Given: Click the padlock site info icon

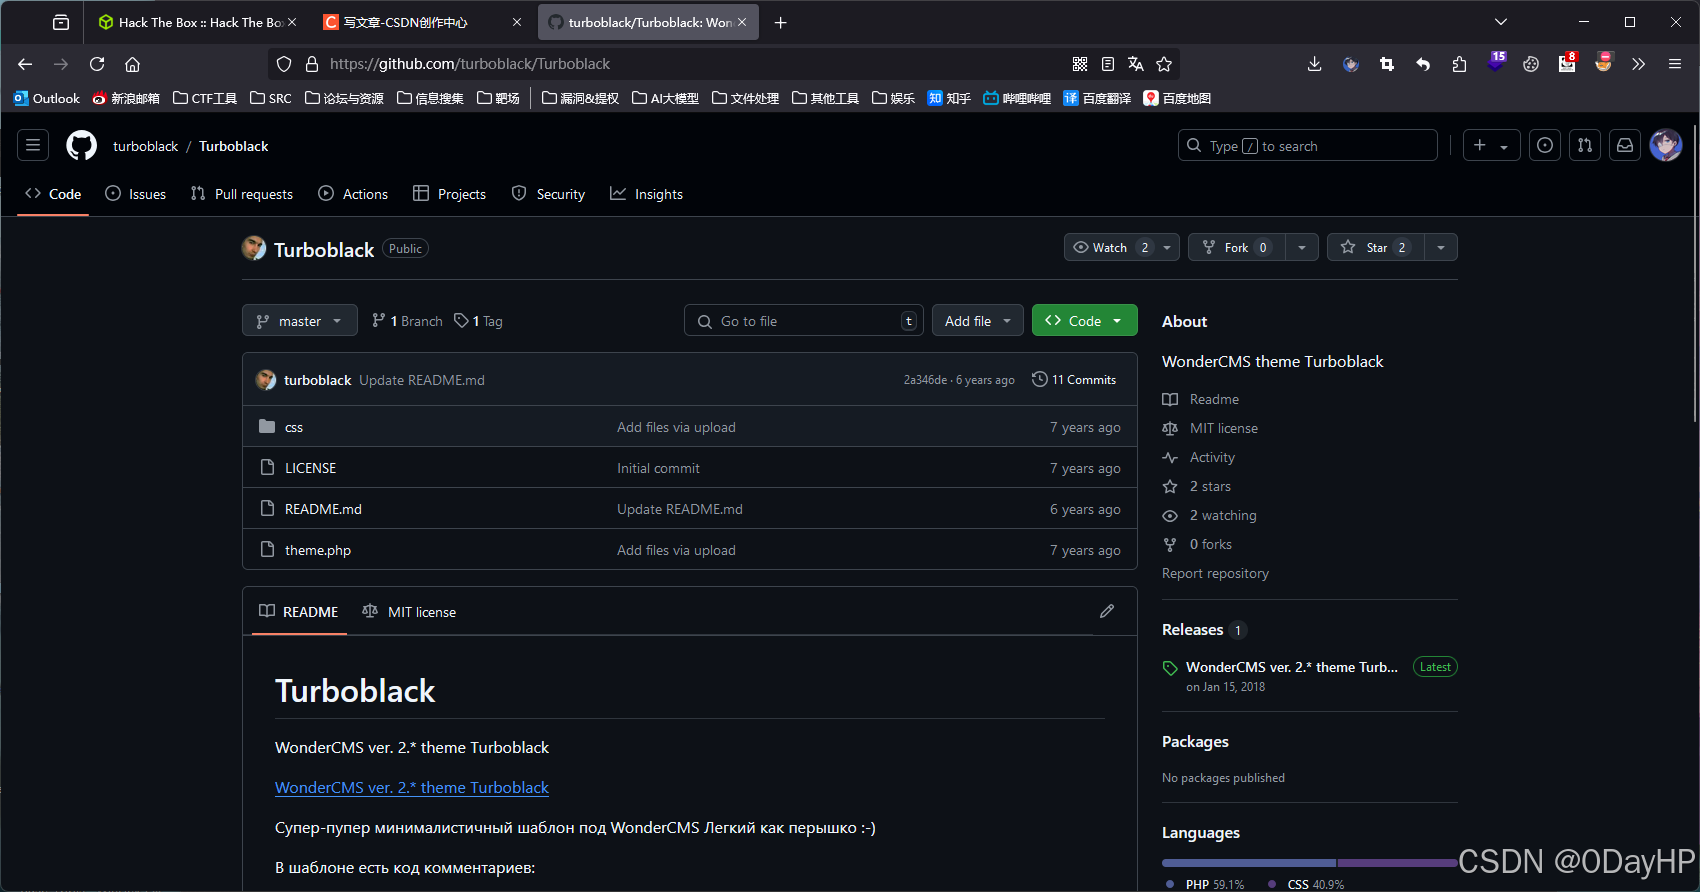Looking at the screenshot, I should [312, 64].
